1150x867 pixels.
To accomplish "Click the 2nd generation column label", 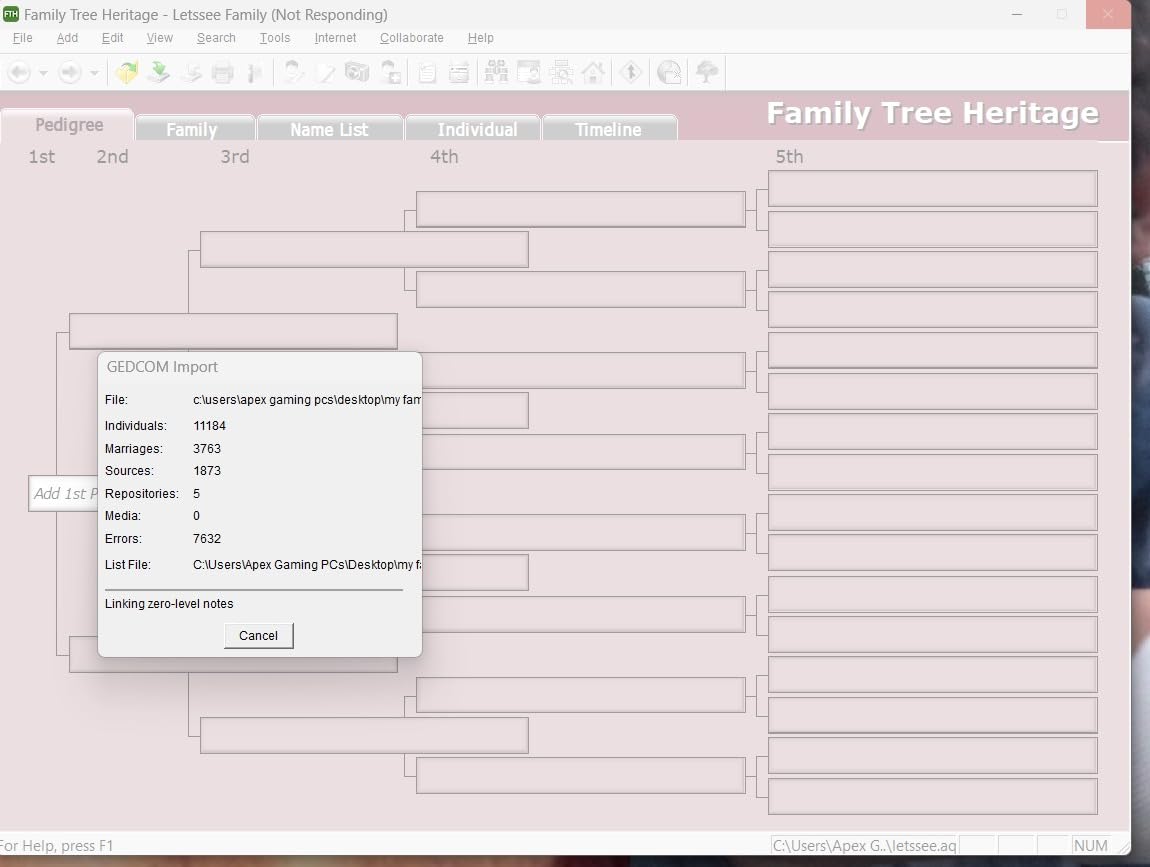I will [112, 157].
